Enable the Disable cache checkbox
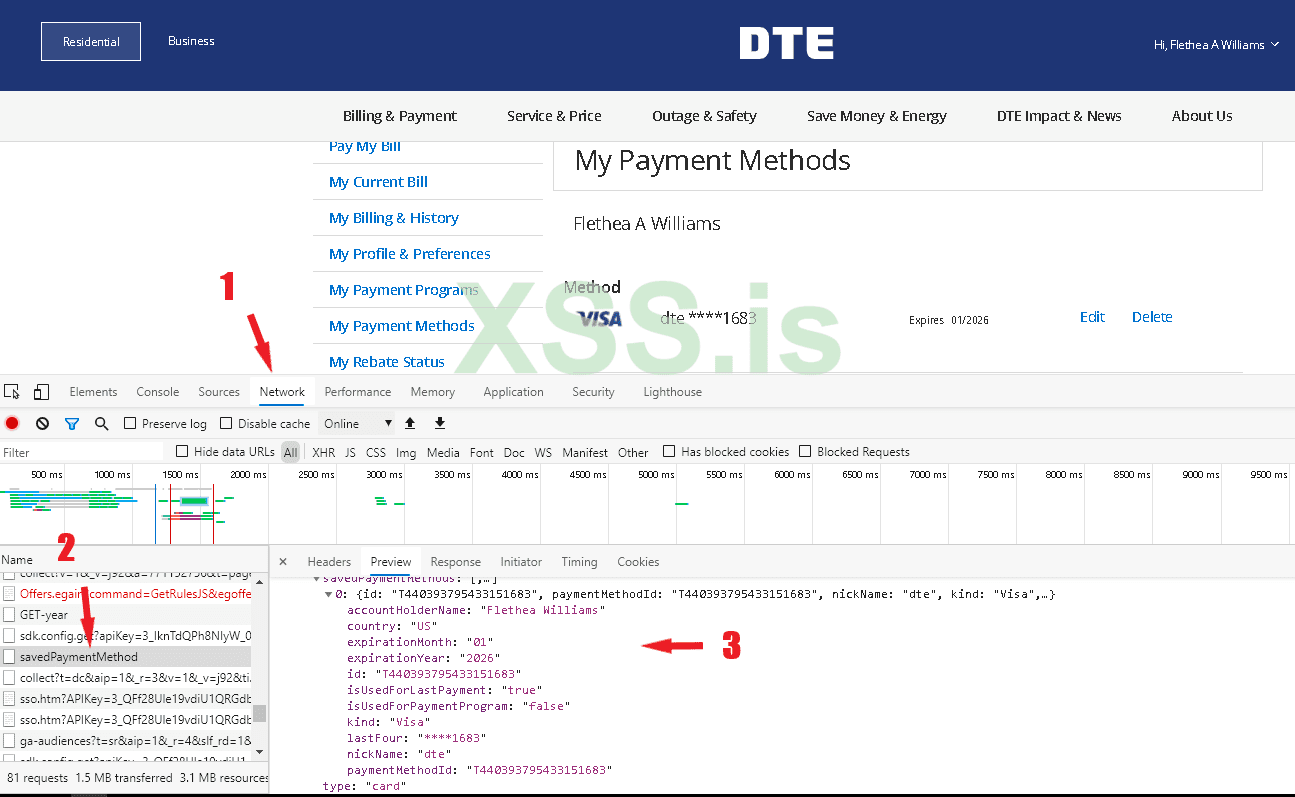This screenshot has height=797, width=1295. coord(226,424)
